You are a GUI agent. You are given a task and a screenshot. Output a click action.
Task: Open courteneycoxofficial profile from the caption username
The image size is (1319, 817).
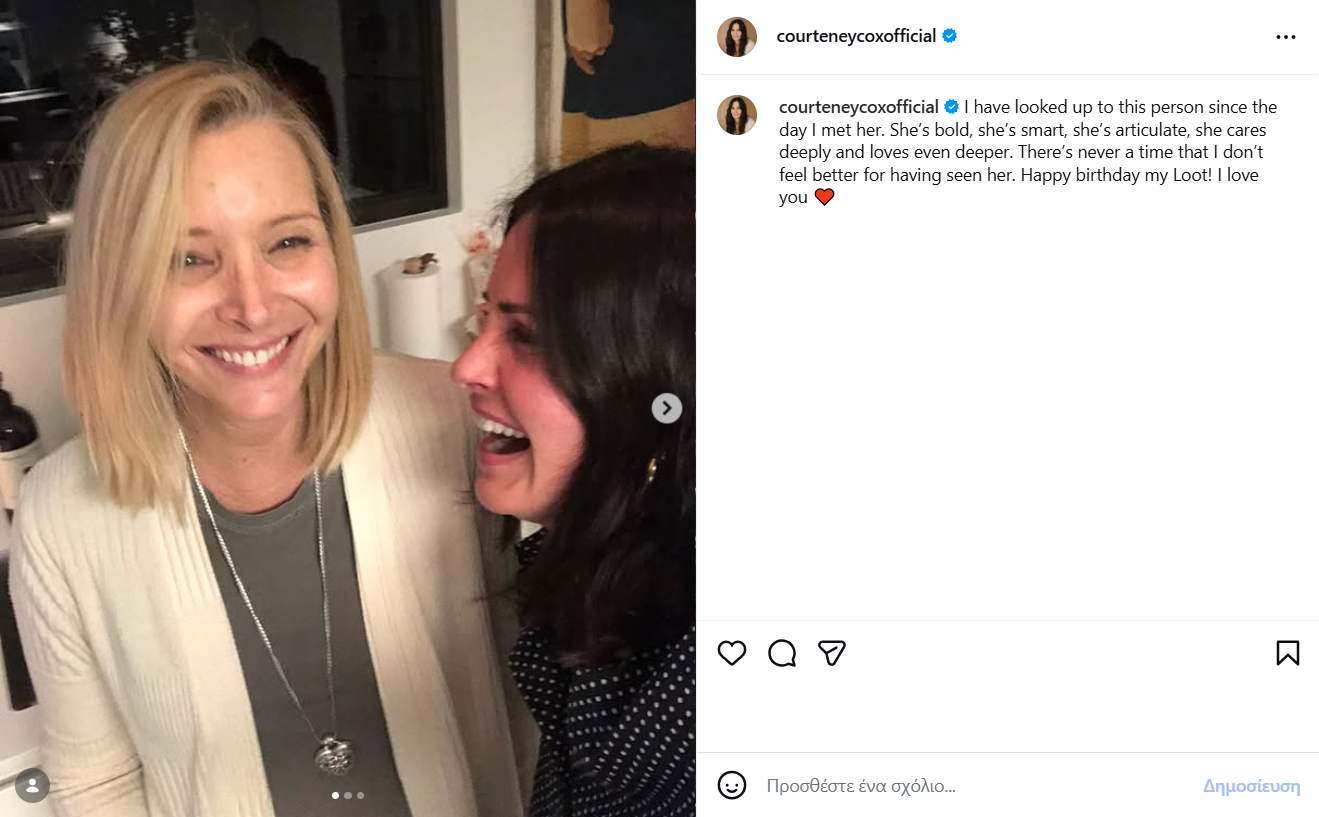(858, 107)
